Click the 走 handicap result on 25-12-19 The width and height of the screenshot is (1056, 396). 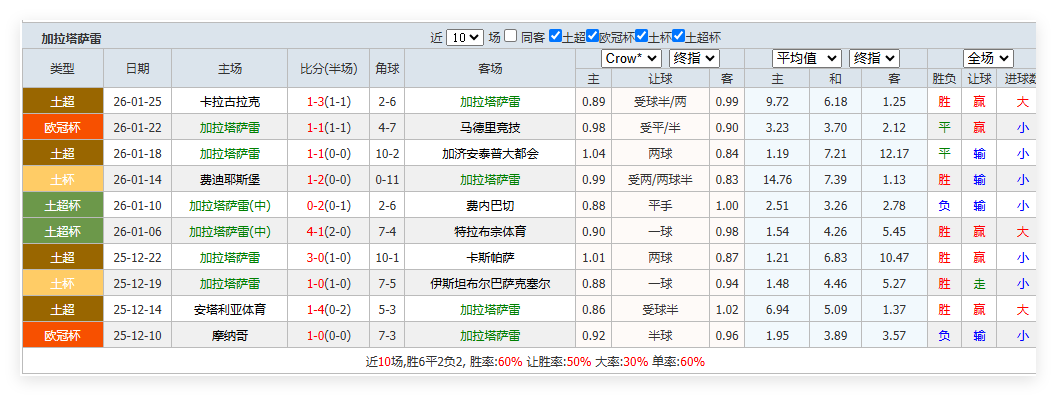pos(980,284)
